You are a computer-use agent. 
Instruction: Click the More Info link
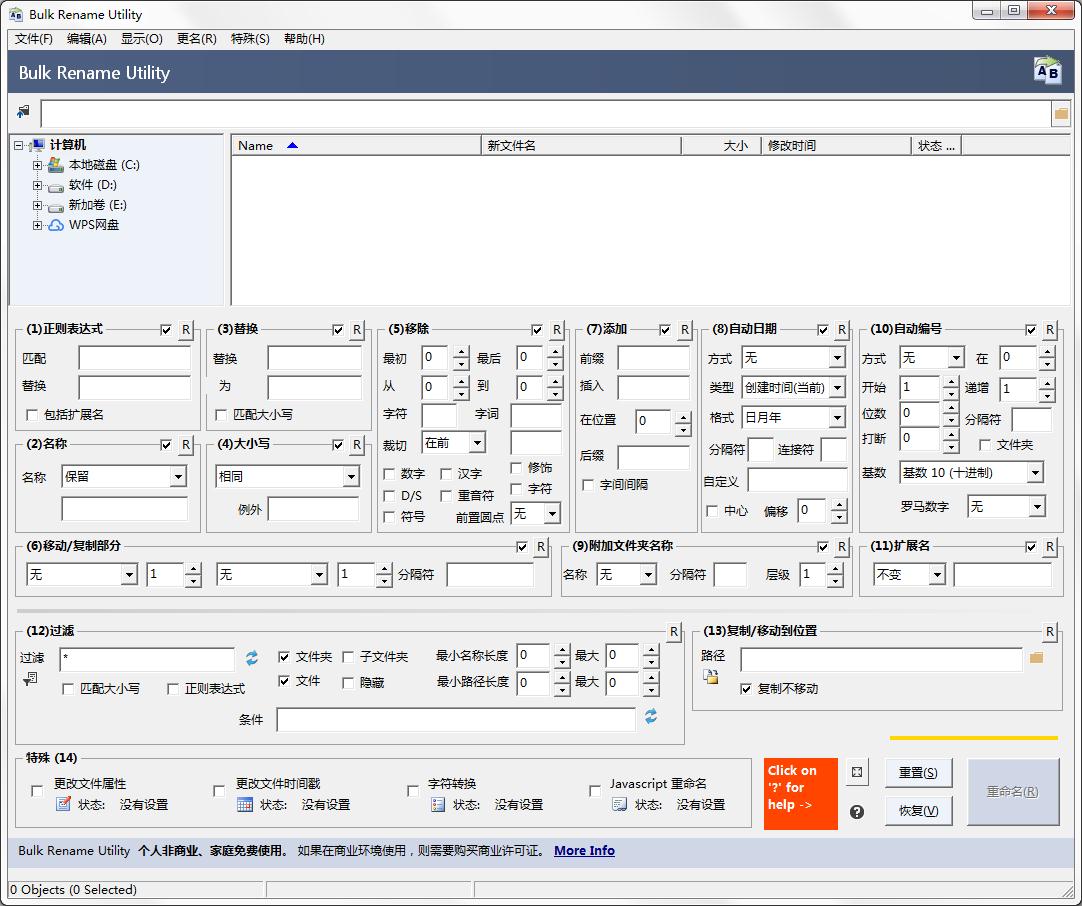(584, 850)
